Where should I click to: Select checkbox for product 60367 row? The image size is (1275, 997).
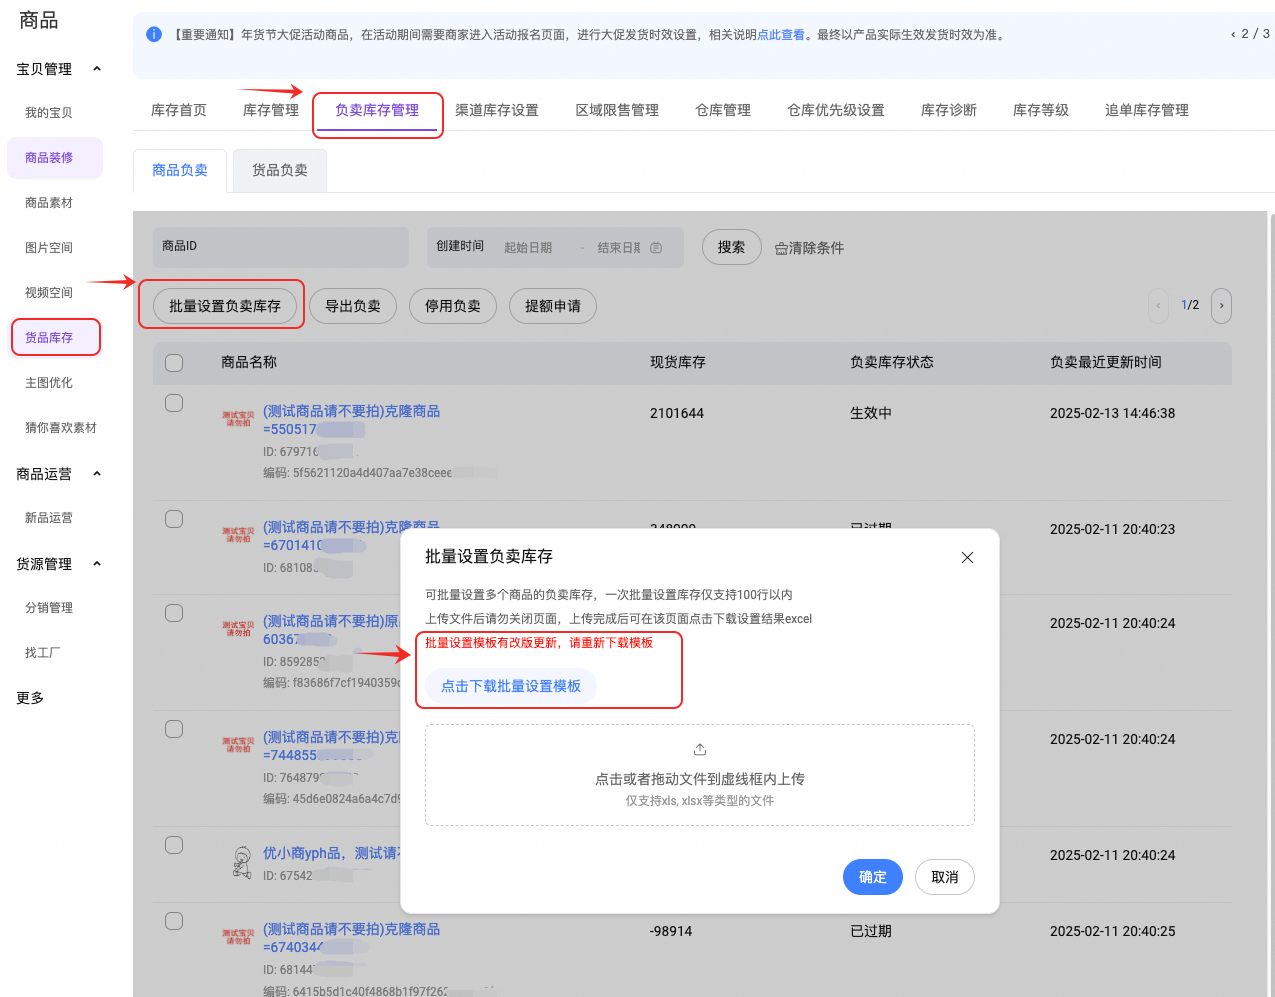point(174,613)
